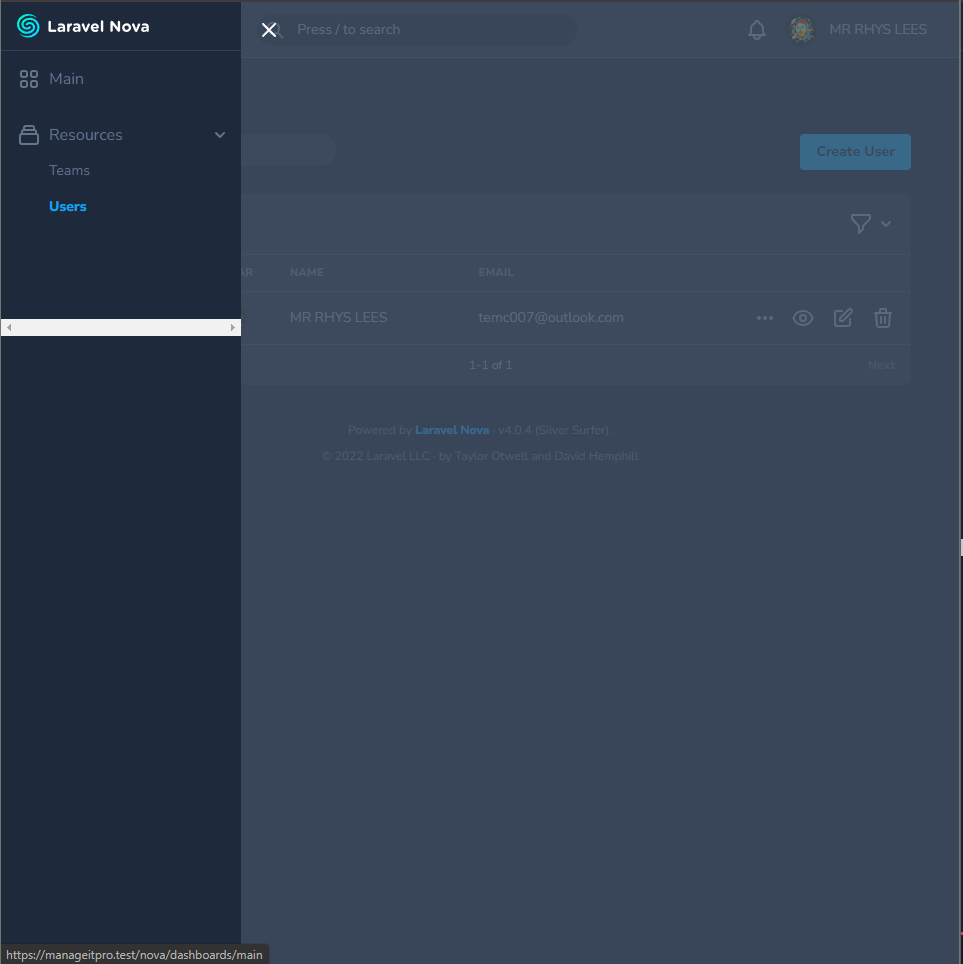Select the Main dashboard grid icon
This screenshot has height=964, width=963.
coord(28,78)
